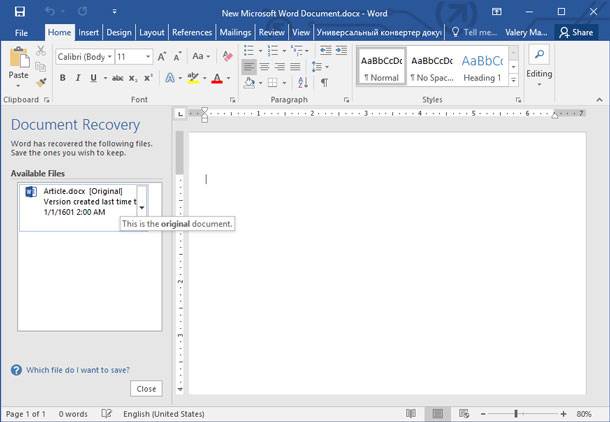The height and width of the screenshot is (422, 610).
Task: Open the Layout tab
Action: (152, 32)
